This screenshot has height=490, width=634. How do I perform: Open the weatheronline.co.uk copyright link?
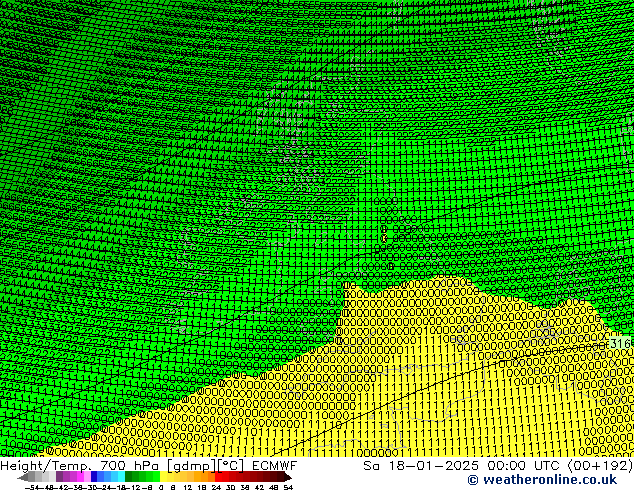point(542,480)
